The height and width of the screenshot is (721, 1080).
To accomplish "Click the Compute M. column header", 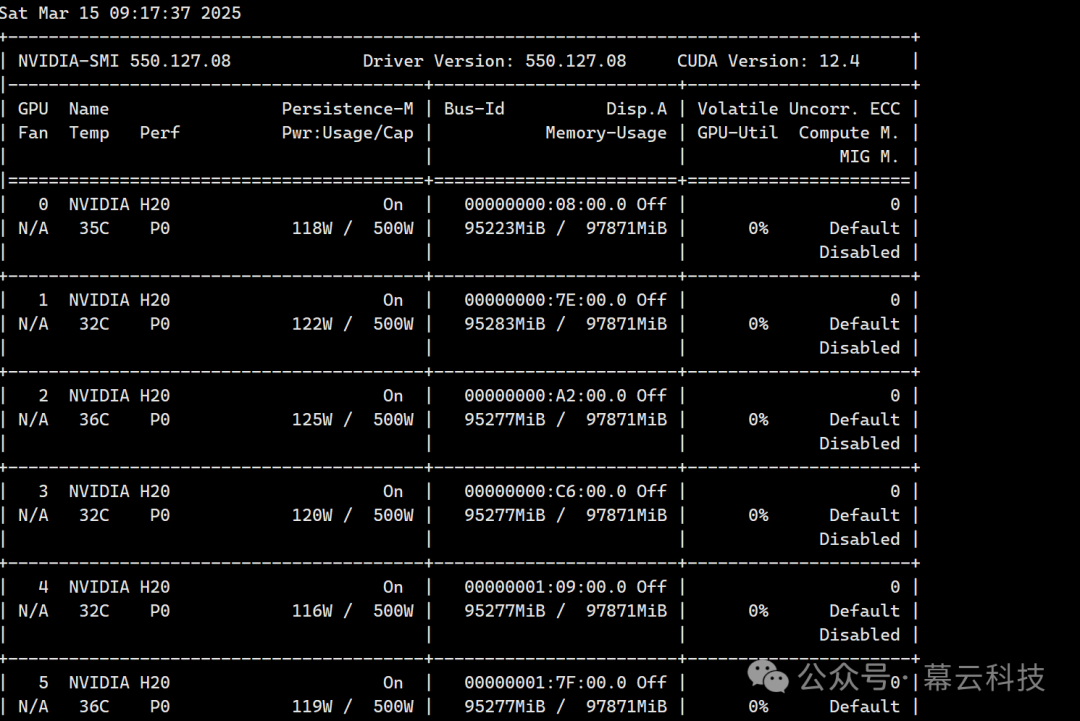I will click(849, 133).
